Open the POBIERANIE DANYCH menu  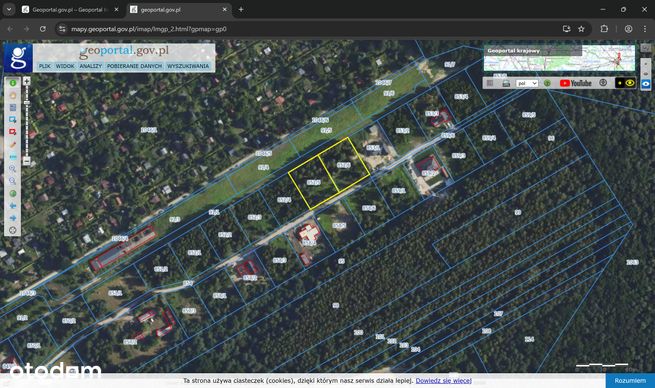134,66
